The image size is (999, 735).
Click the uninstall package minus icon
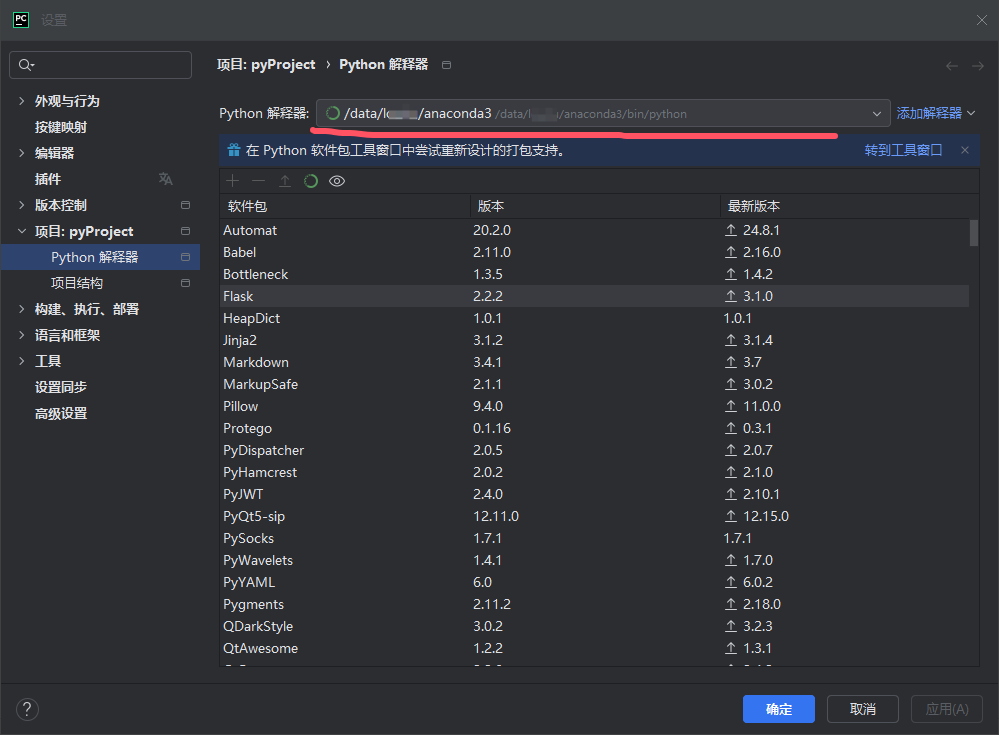pyautogui.click(x=258, y=182)
